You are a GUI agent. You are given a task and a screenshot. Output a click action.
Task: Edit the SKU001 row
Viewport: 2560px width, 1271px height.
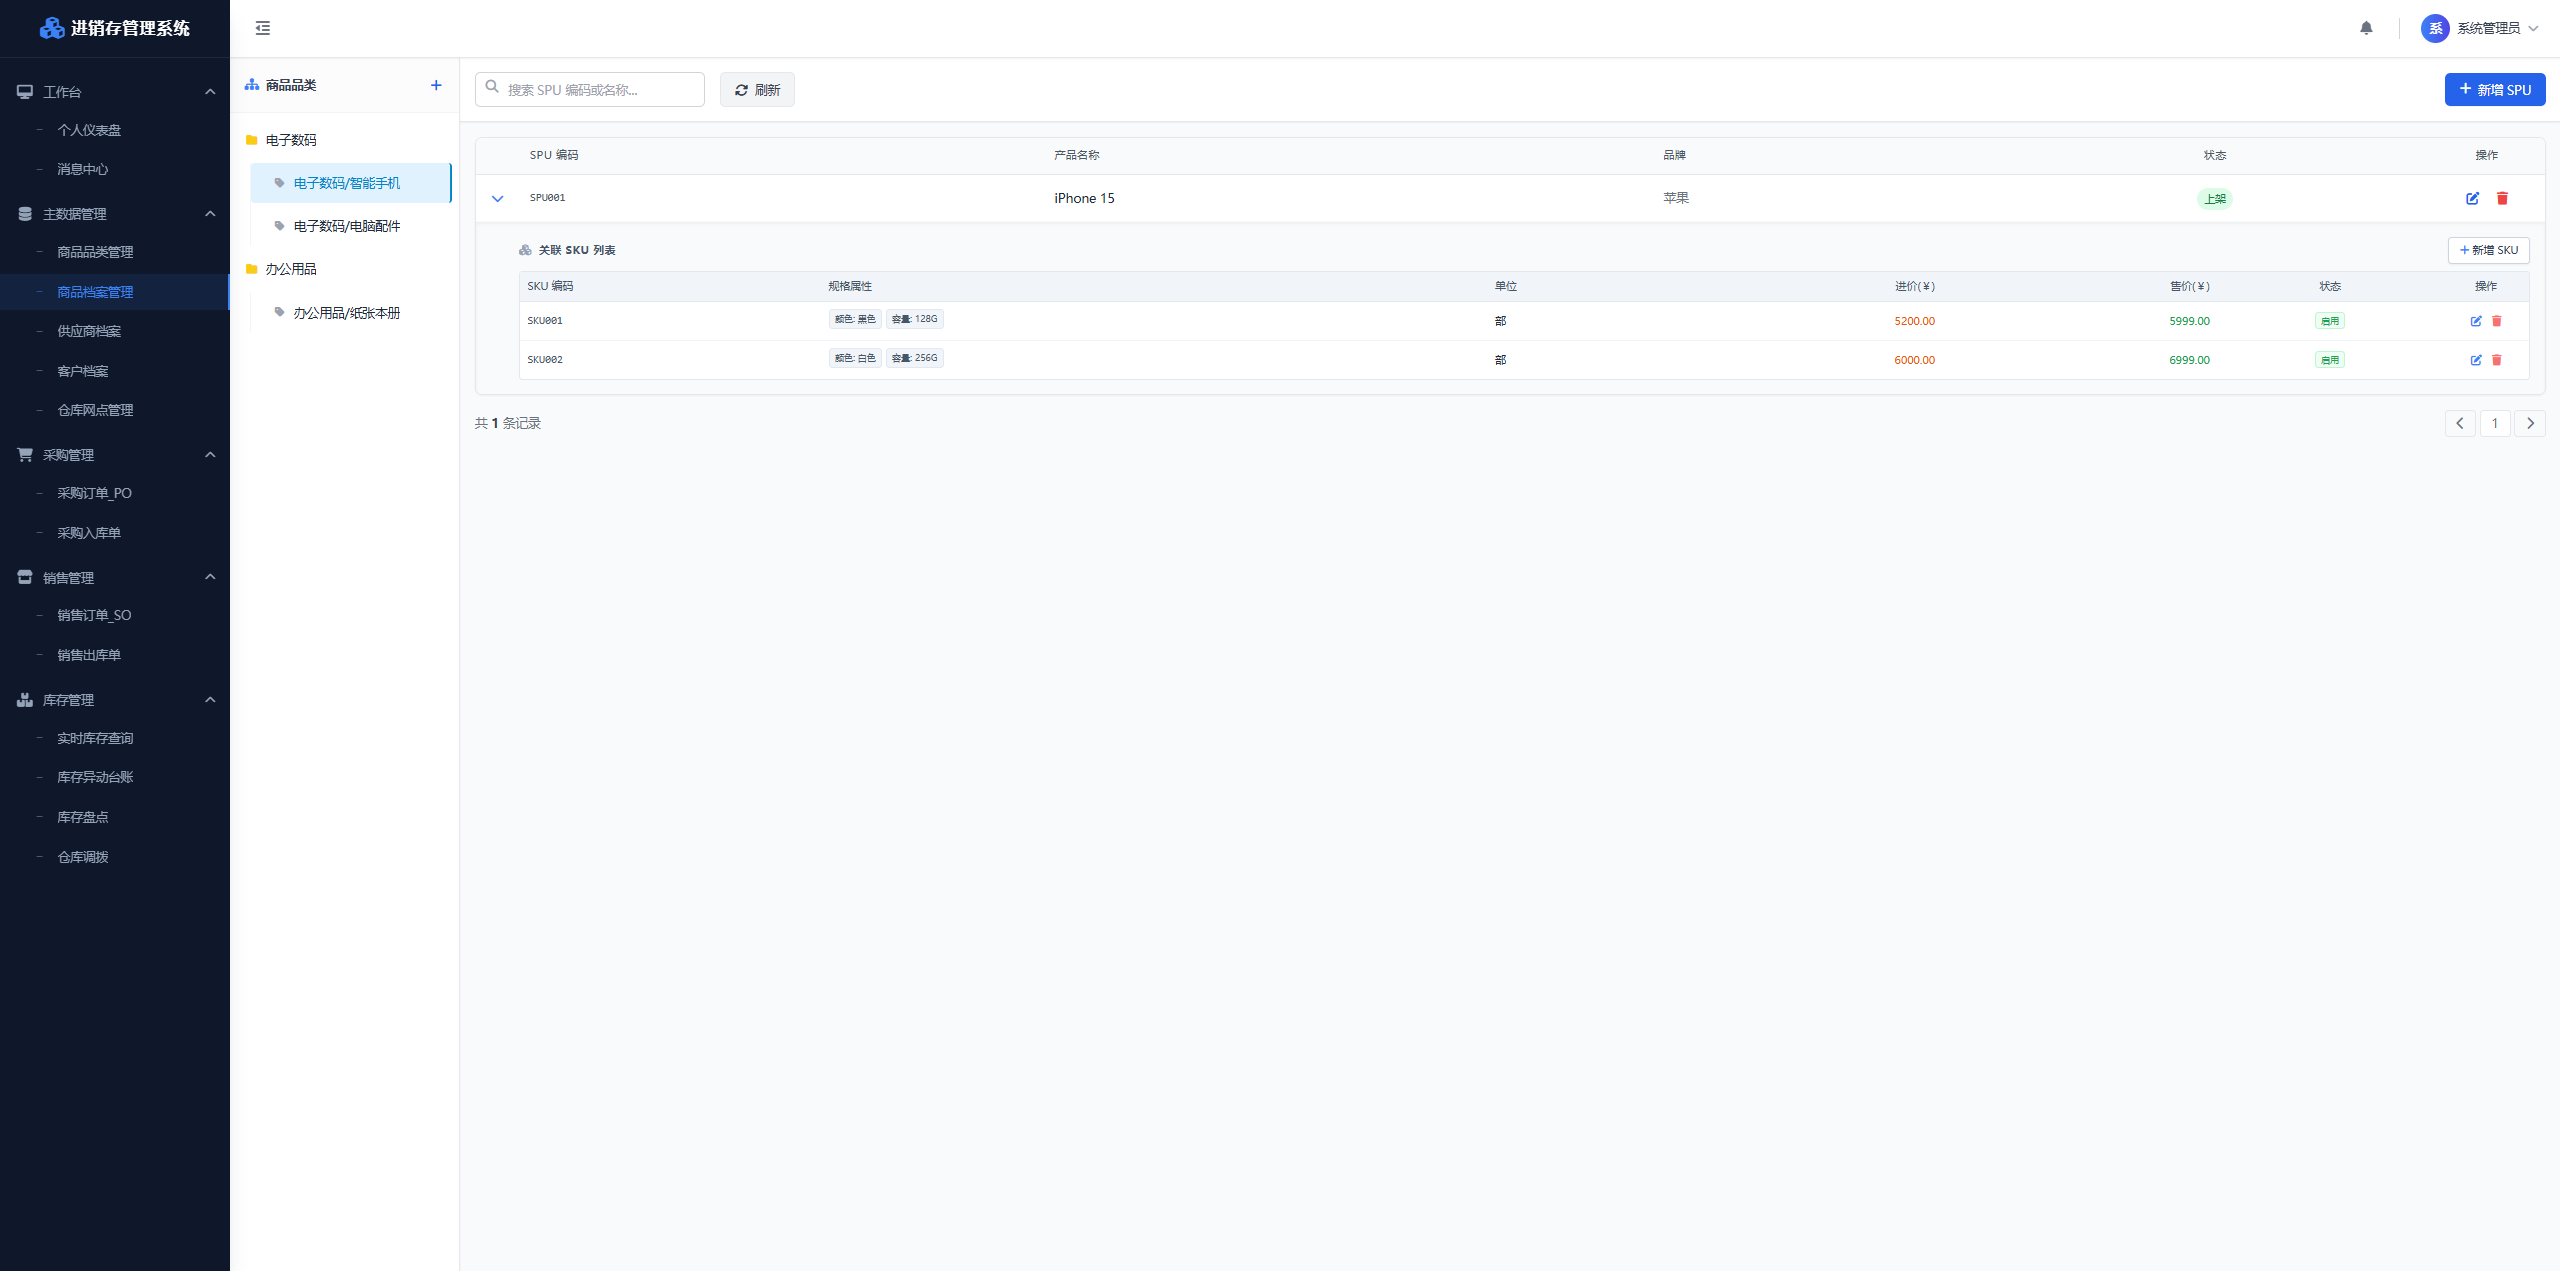click(x=2476, y=321)
